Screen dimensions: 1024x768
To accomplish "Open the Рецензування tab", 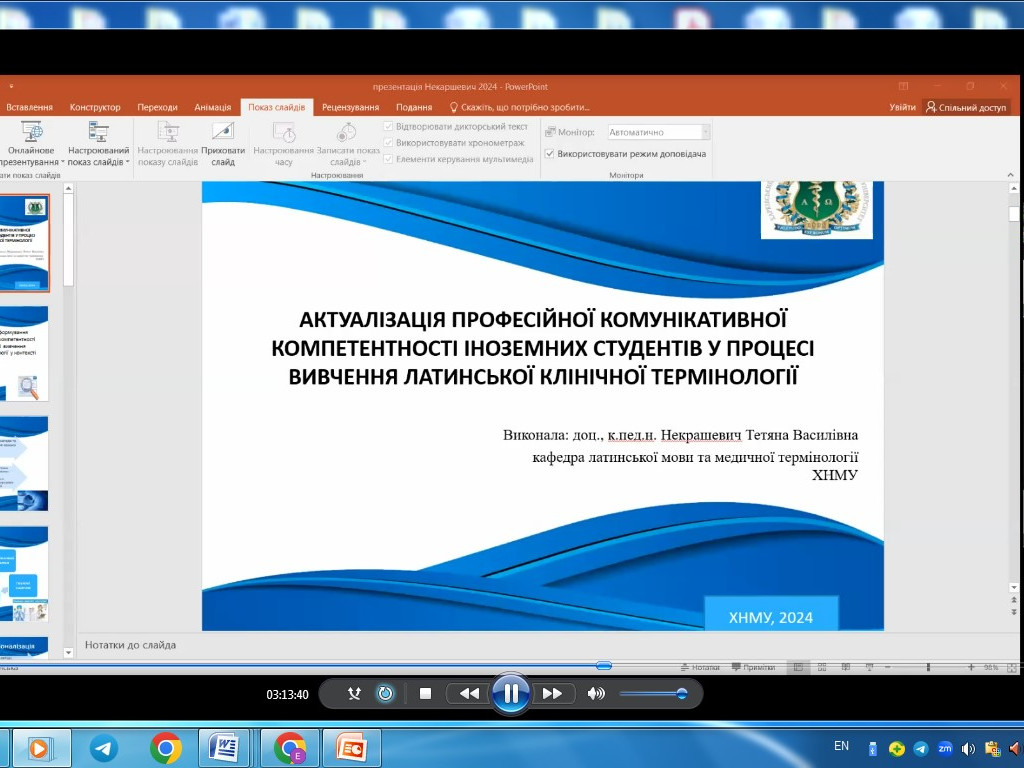I will (350, 107).
